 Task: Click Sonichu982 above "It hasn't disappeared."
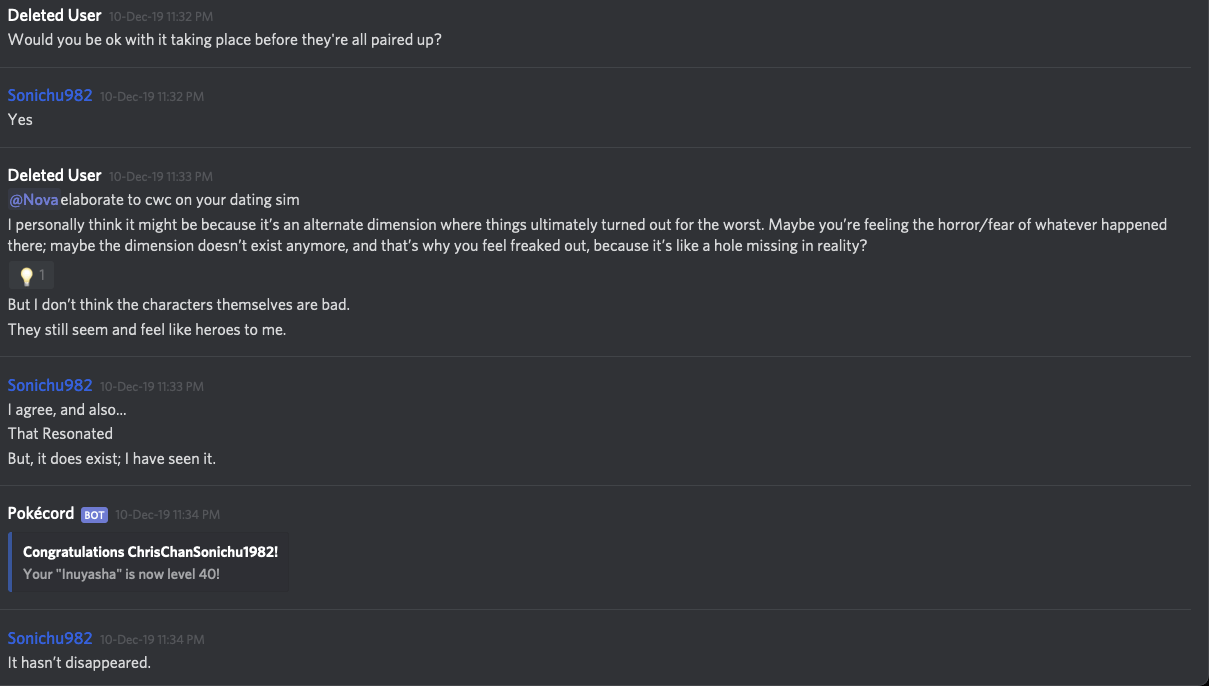click(x=50, y=639)
